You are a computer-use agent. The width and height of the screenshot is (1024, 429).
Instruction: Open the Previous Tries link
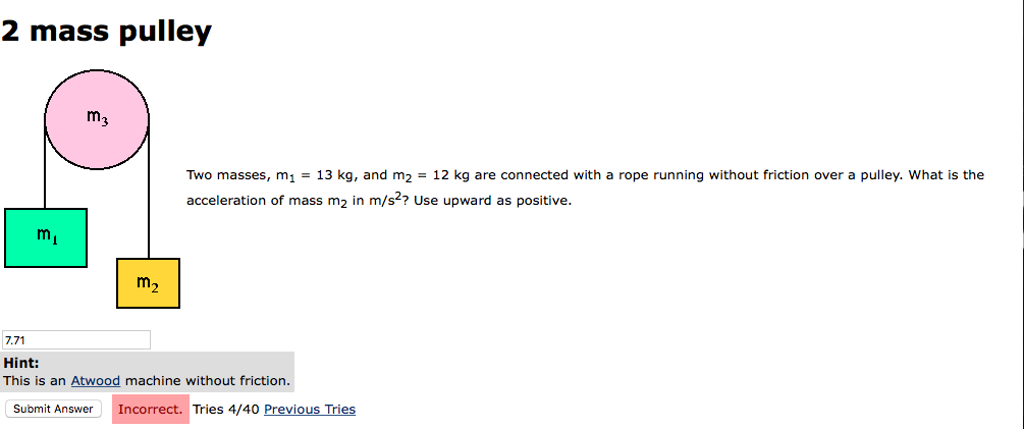[x=309, y=409]
